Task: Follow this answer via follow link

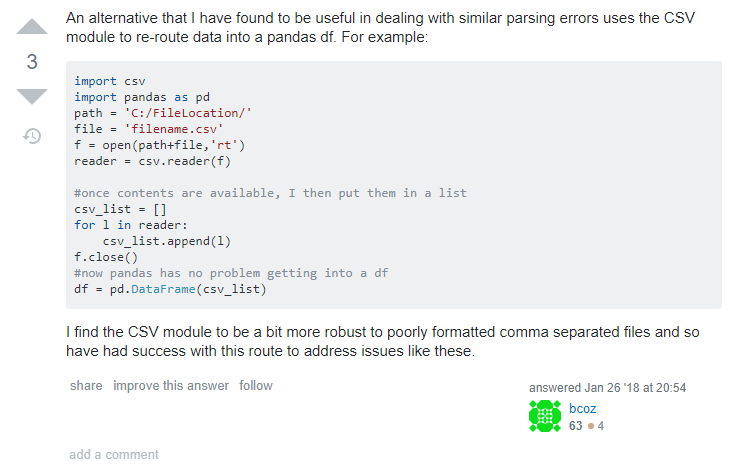Action: [x=256, y=386]
